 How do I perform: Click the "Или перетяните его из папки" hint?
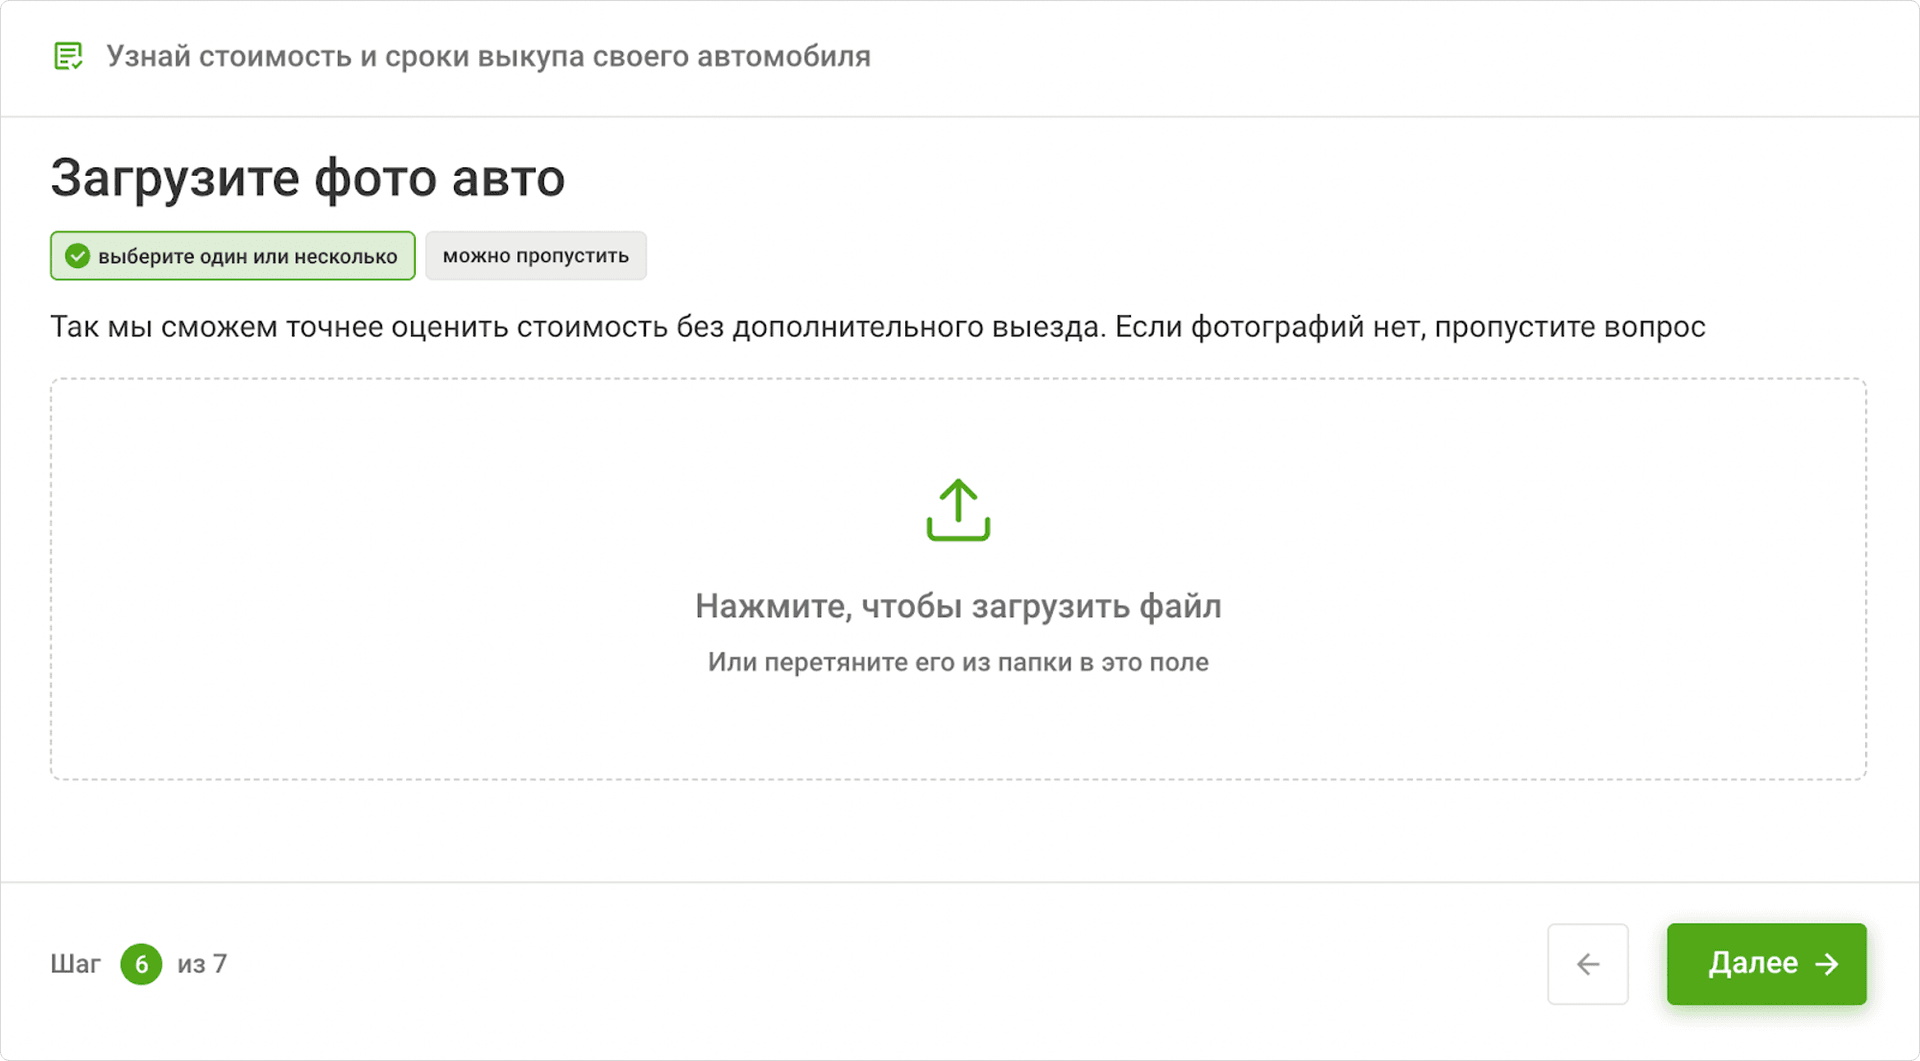(957, 662)
